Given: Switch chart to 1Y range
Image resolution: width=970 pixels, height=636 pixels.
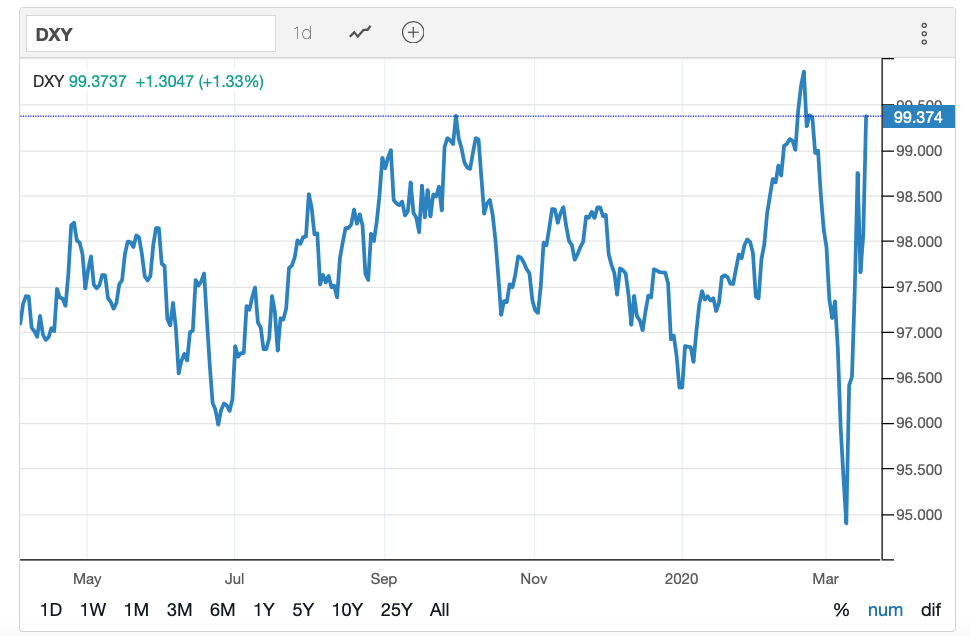Looking at the screenshot, I should pos(264,610).
